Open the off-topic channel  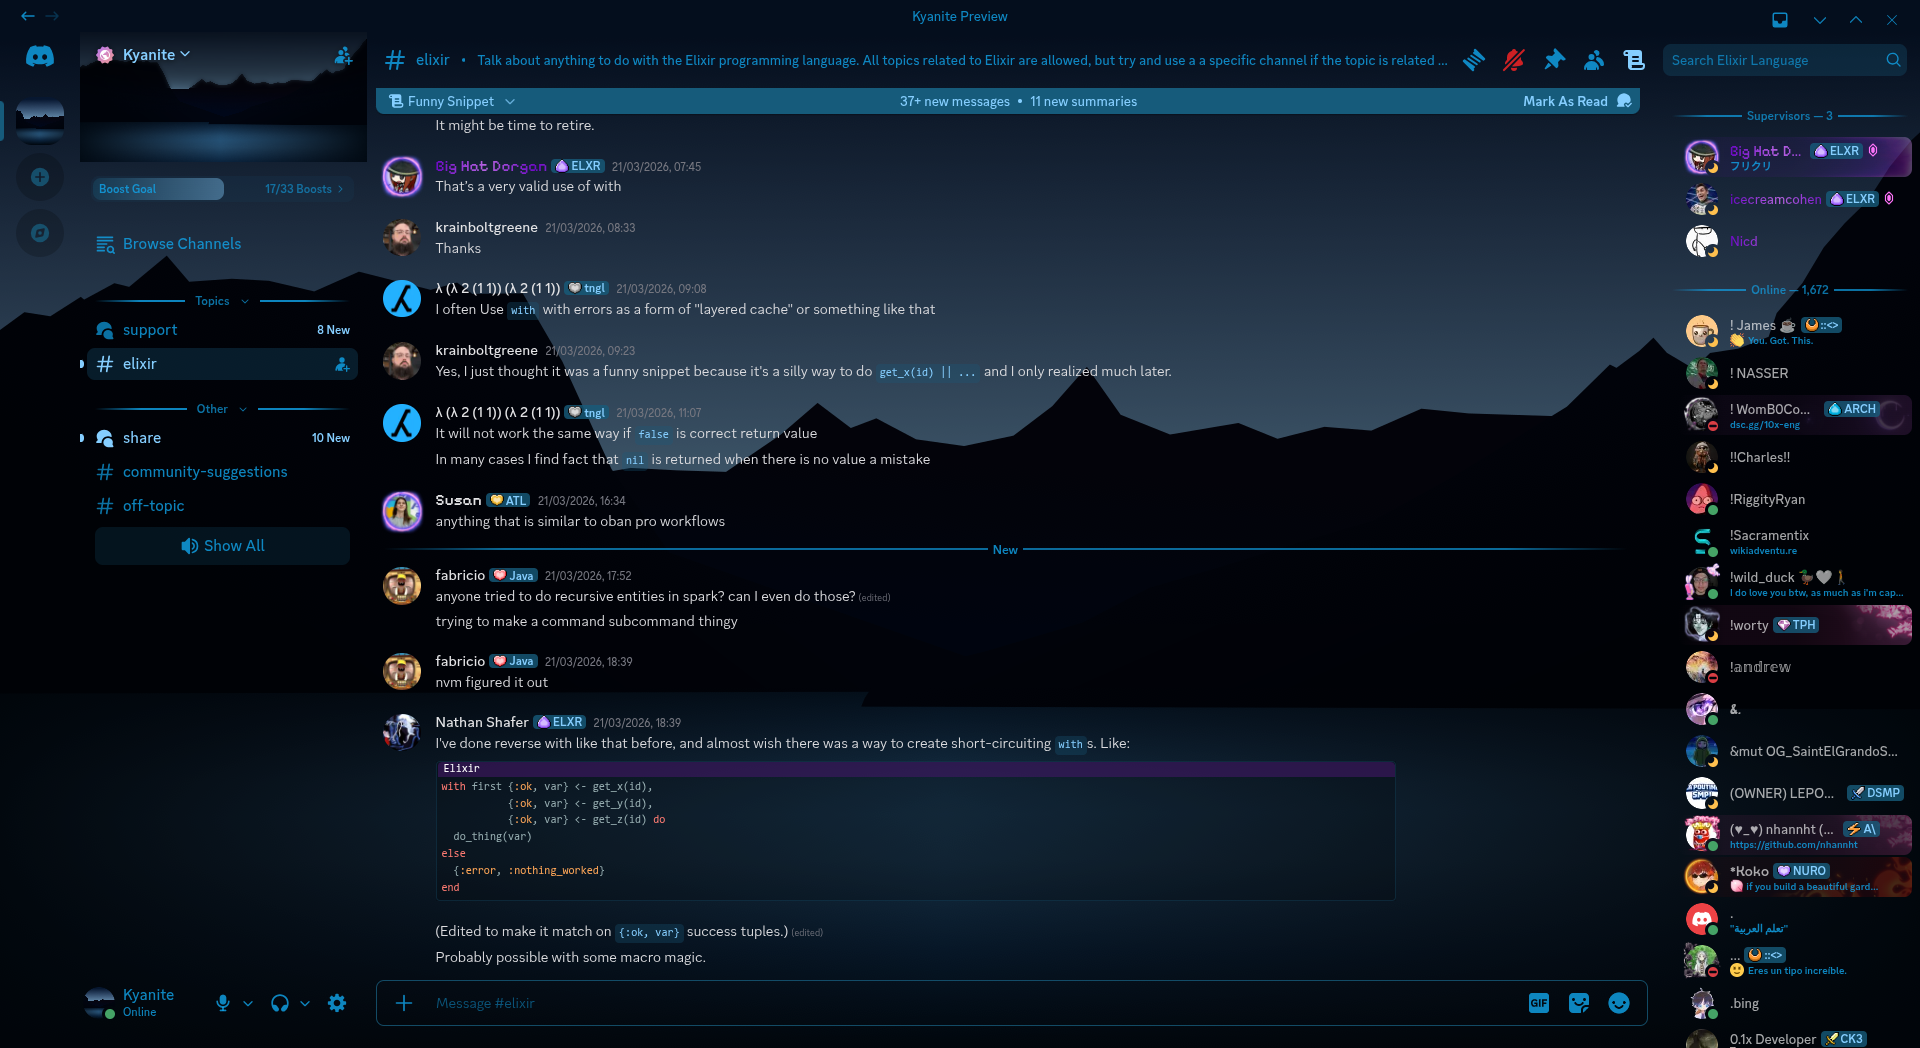153,506
